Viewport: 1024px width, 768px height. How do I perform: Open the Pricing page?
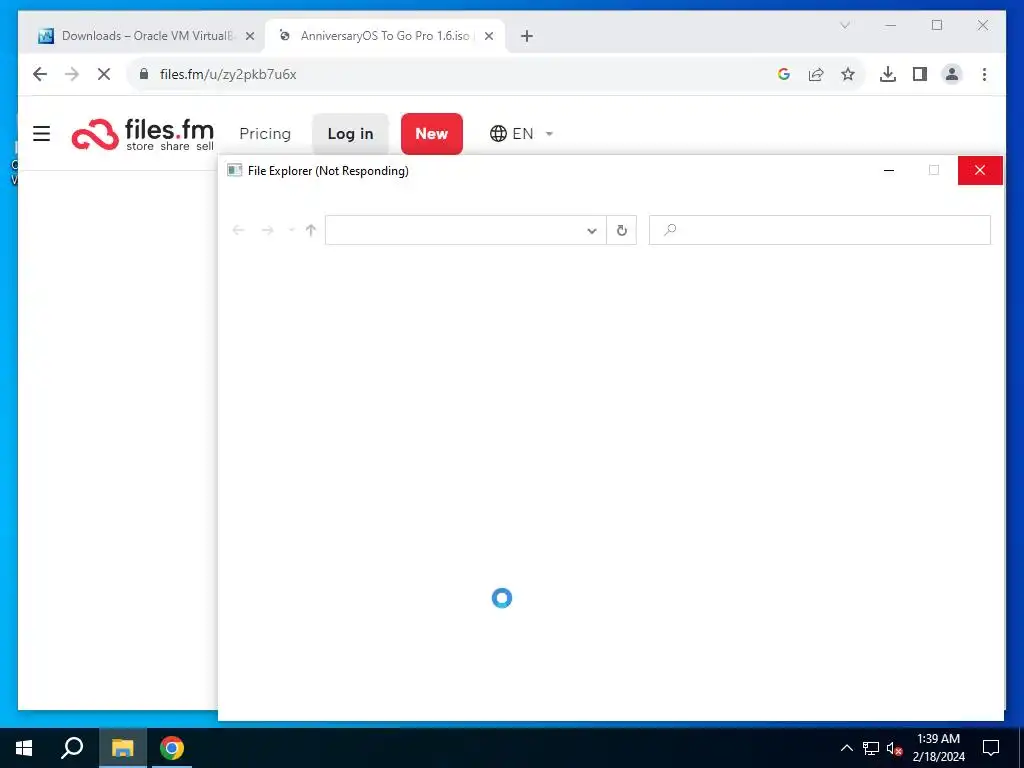click(265, 134)
